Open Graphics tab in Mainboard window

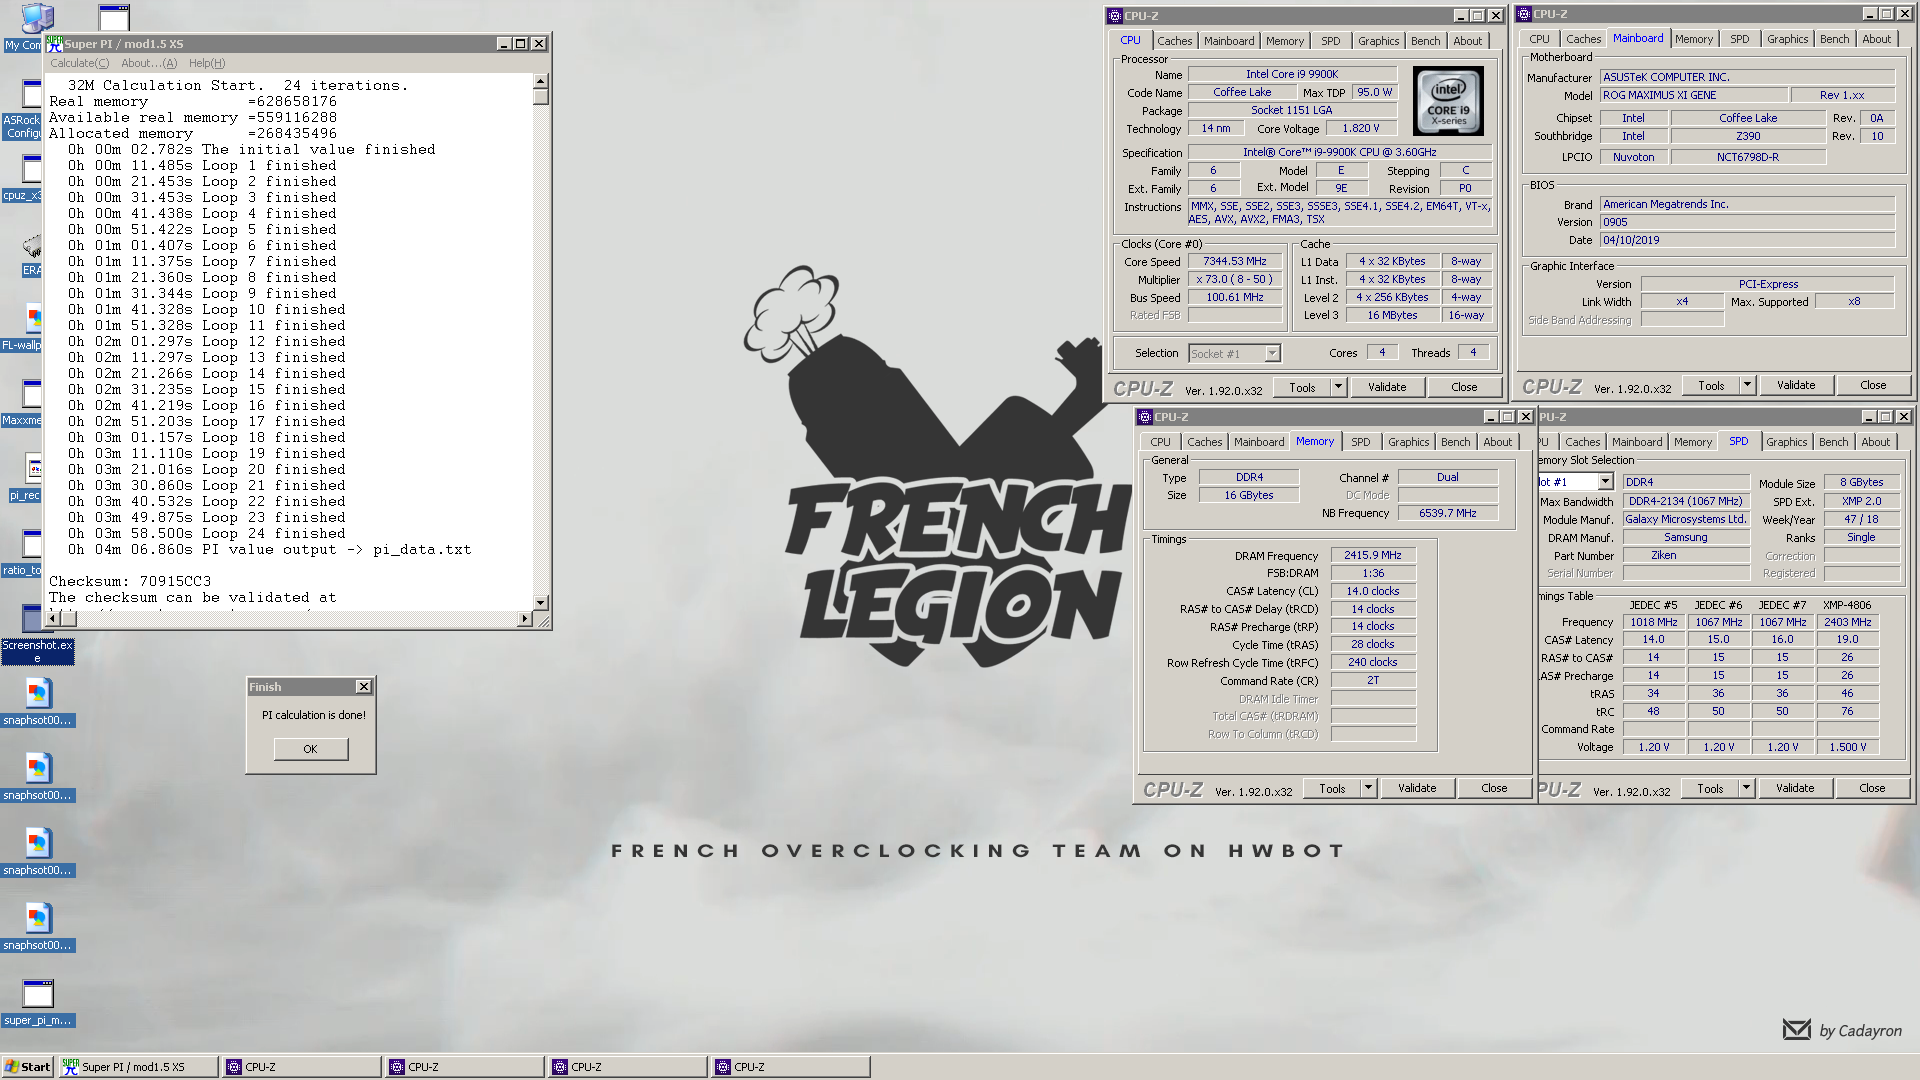coord(1787,39)
